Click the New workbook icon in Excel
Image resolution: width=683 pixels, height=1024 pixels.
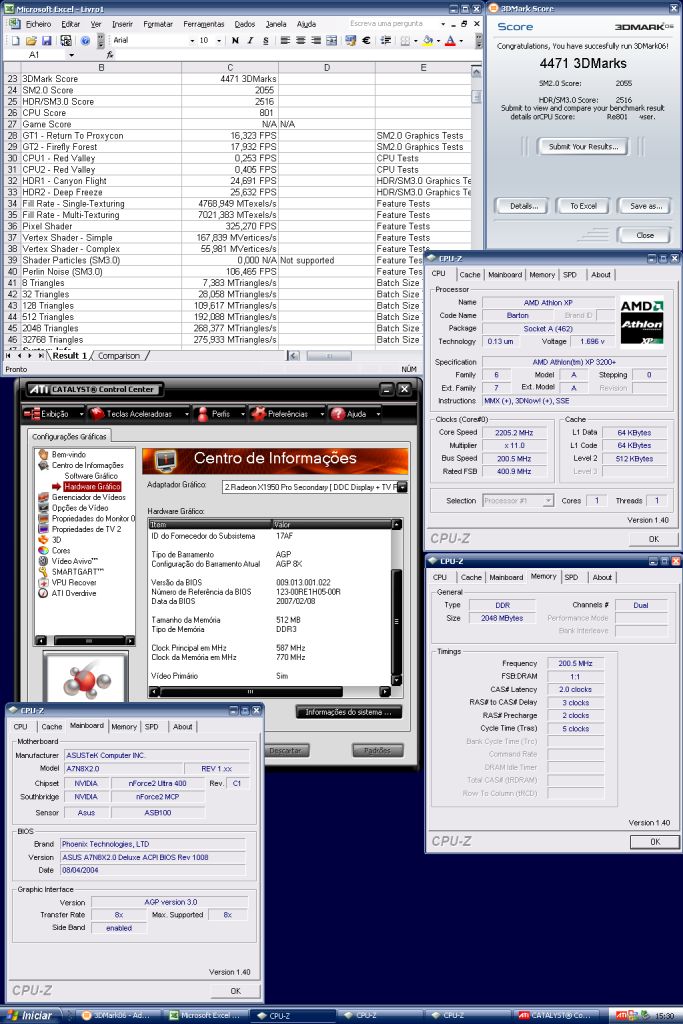pos(15,40)
